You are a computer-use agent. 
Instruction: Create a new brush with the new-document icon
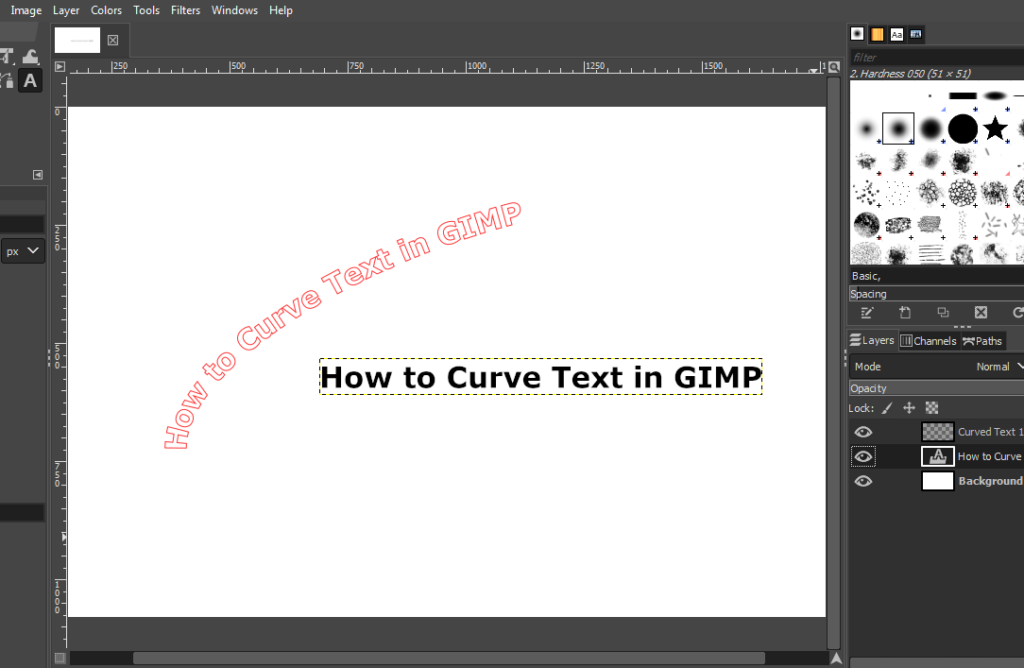click(x=904, y=312)
